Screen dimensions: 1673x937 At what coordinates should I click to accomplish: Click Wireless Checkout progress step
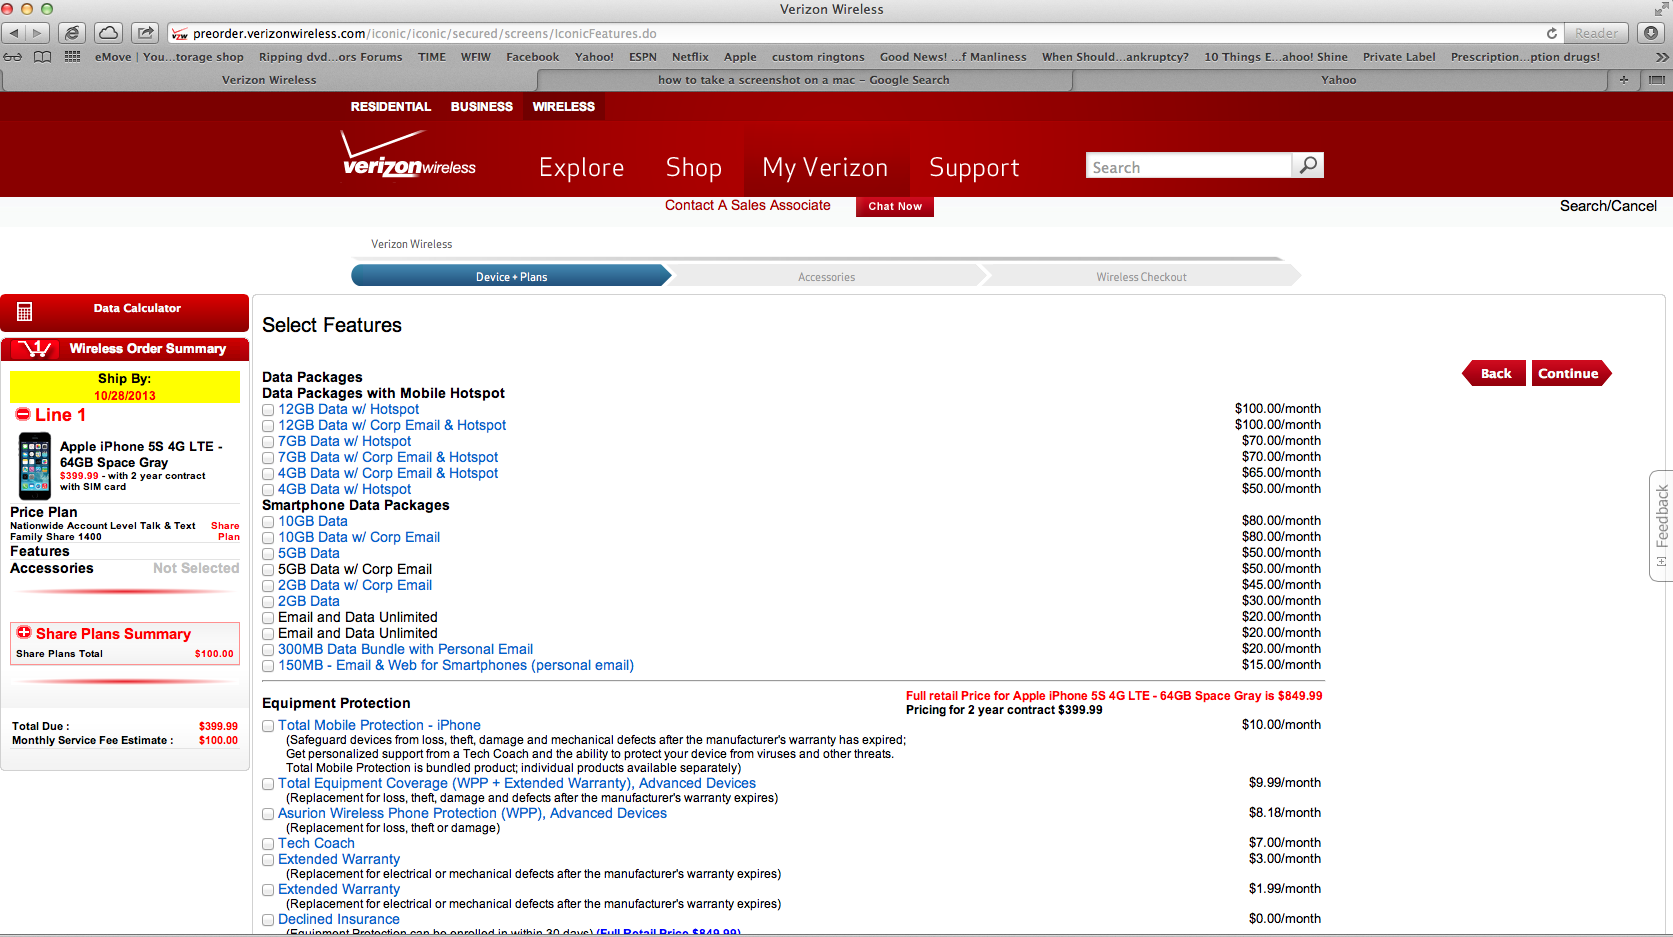[1141, 277]
